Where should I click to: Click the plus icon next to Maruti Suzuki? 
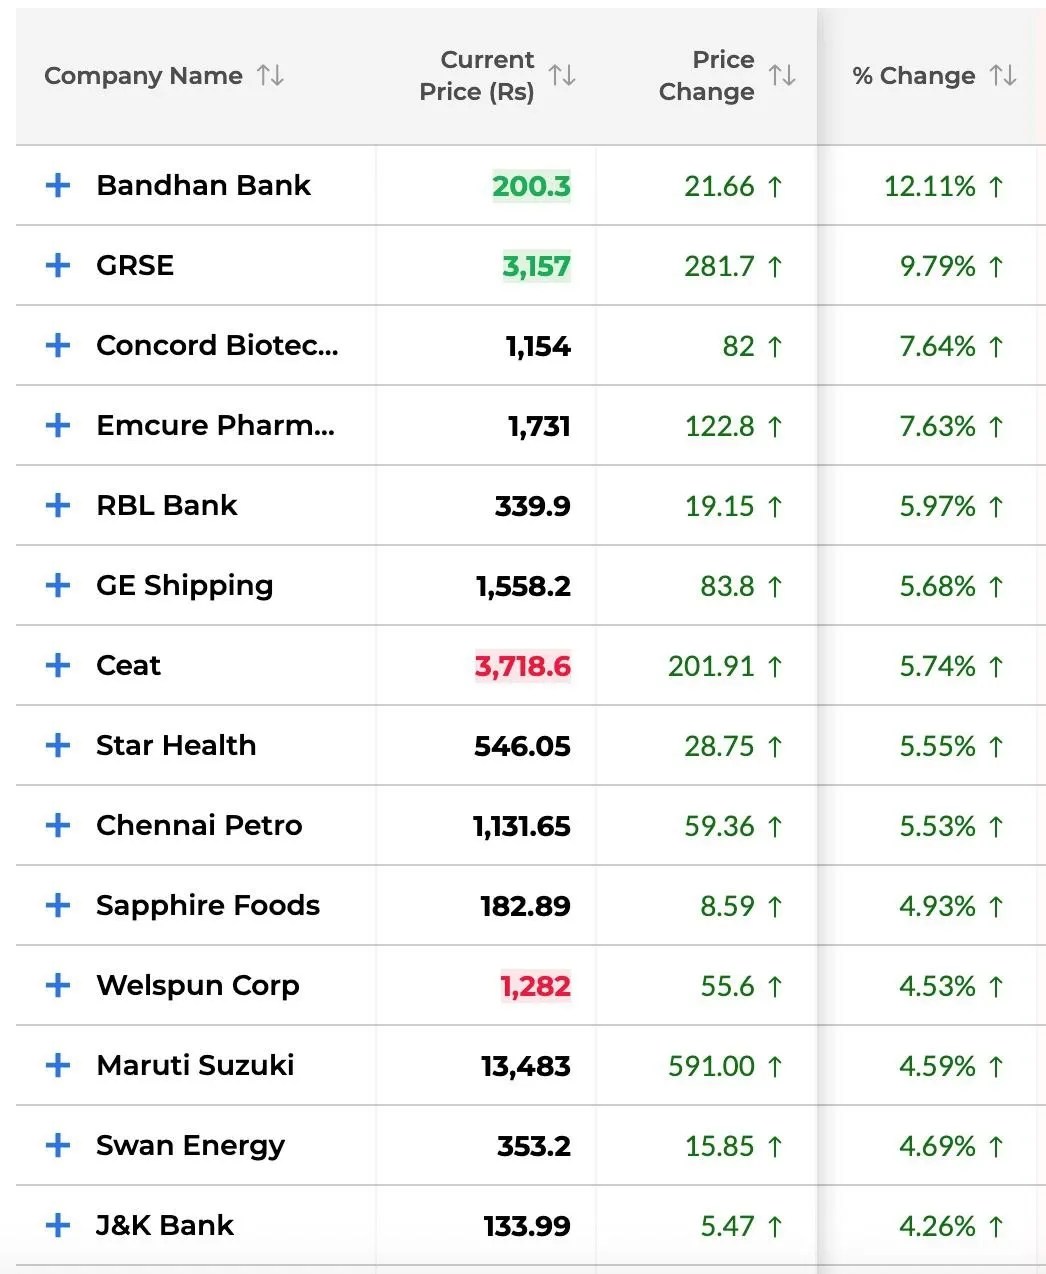click(58, 1066)
